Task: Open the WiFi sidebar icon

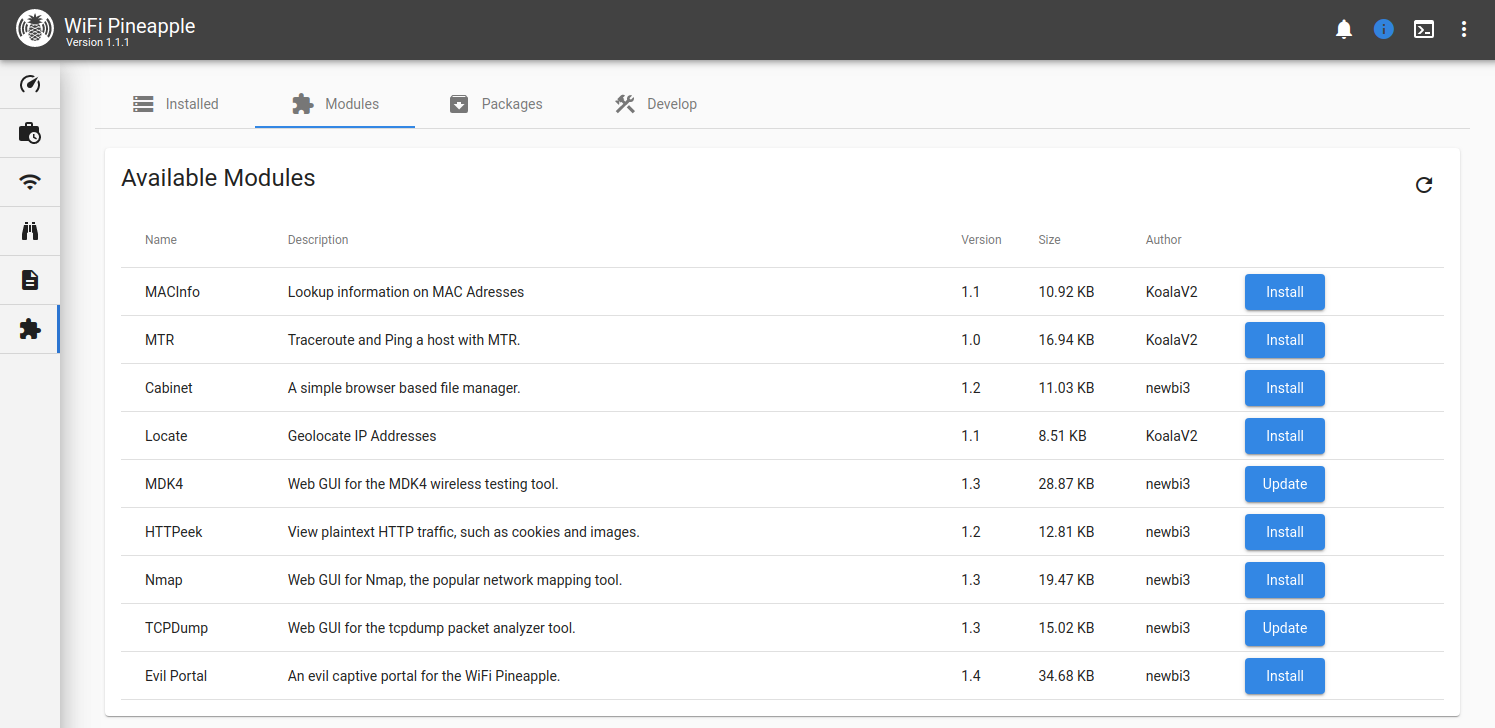Action: click(30, 182)
